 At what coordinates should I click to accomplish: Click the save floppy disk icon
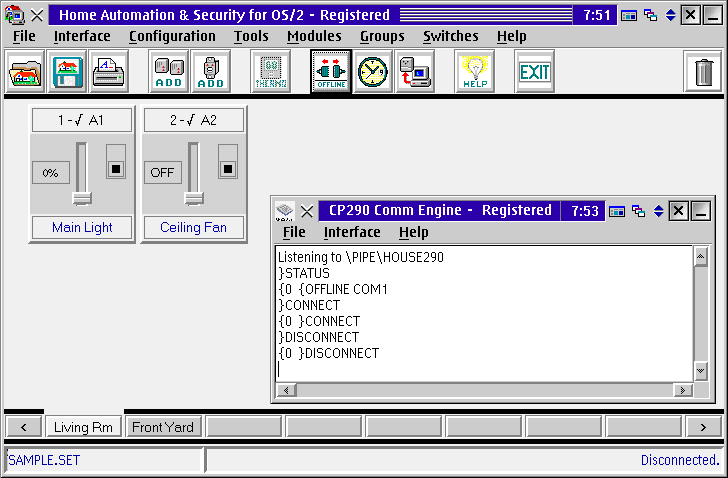click(x=67, y=72)
